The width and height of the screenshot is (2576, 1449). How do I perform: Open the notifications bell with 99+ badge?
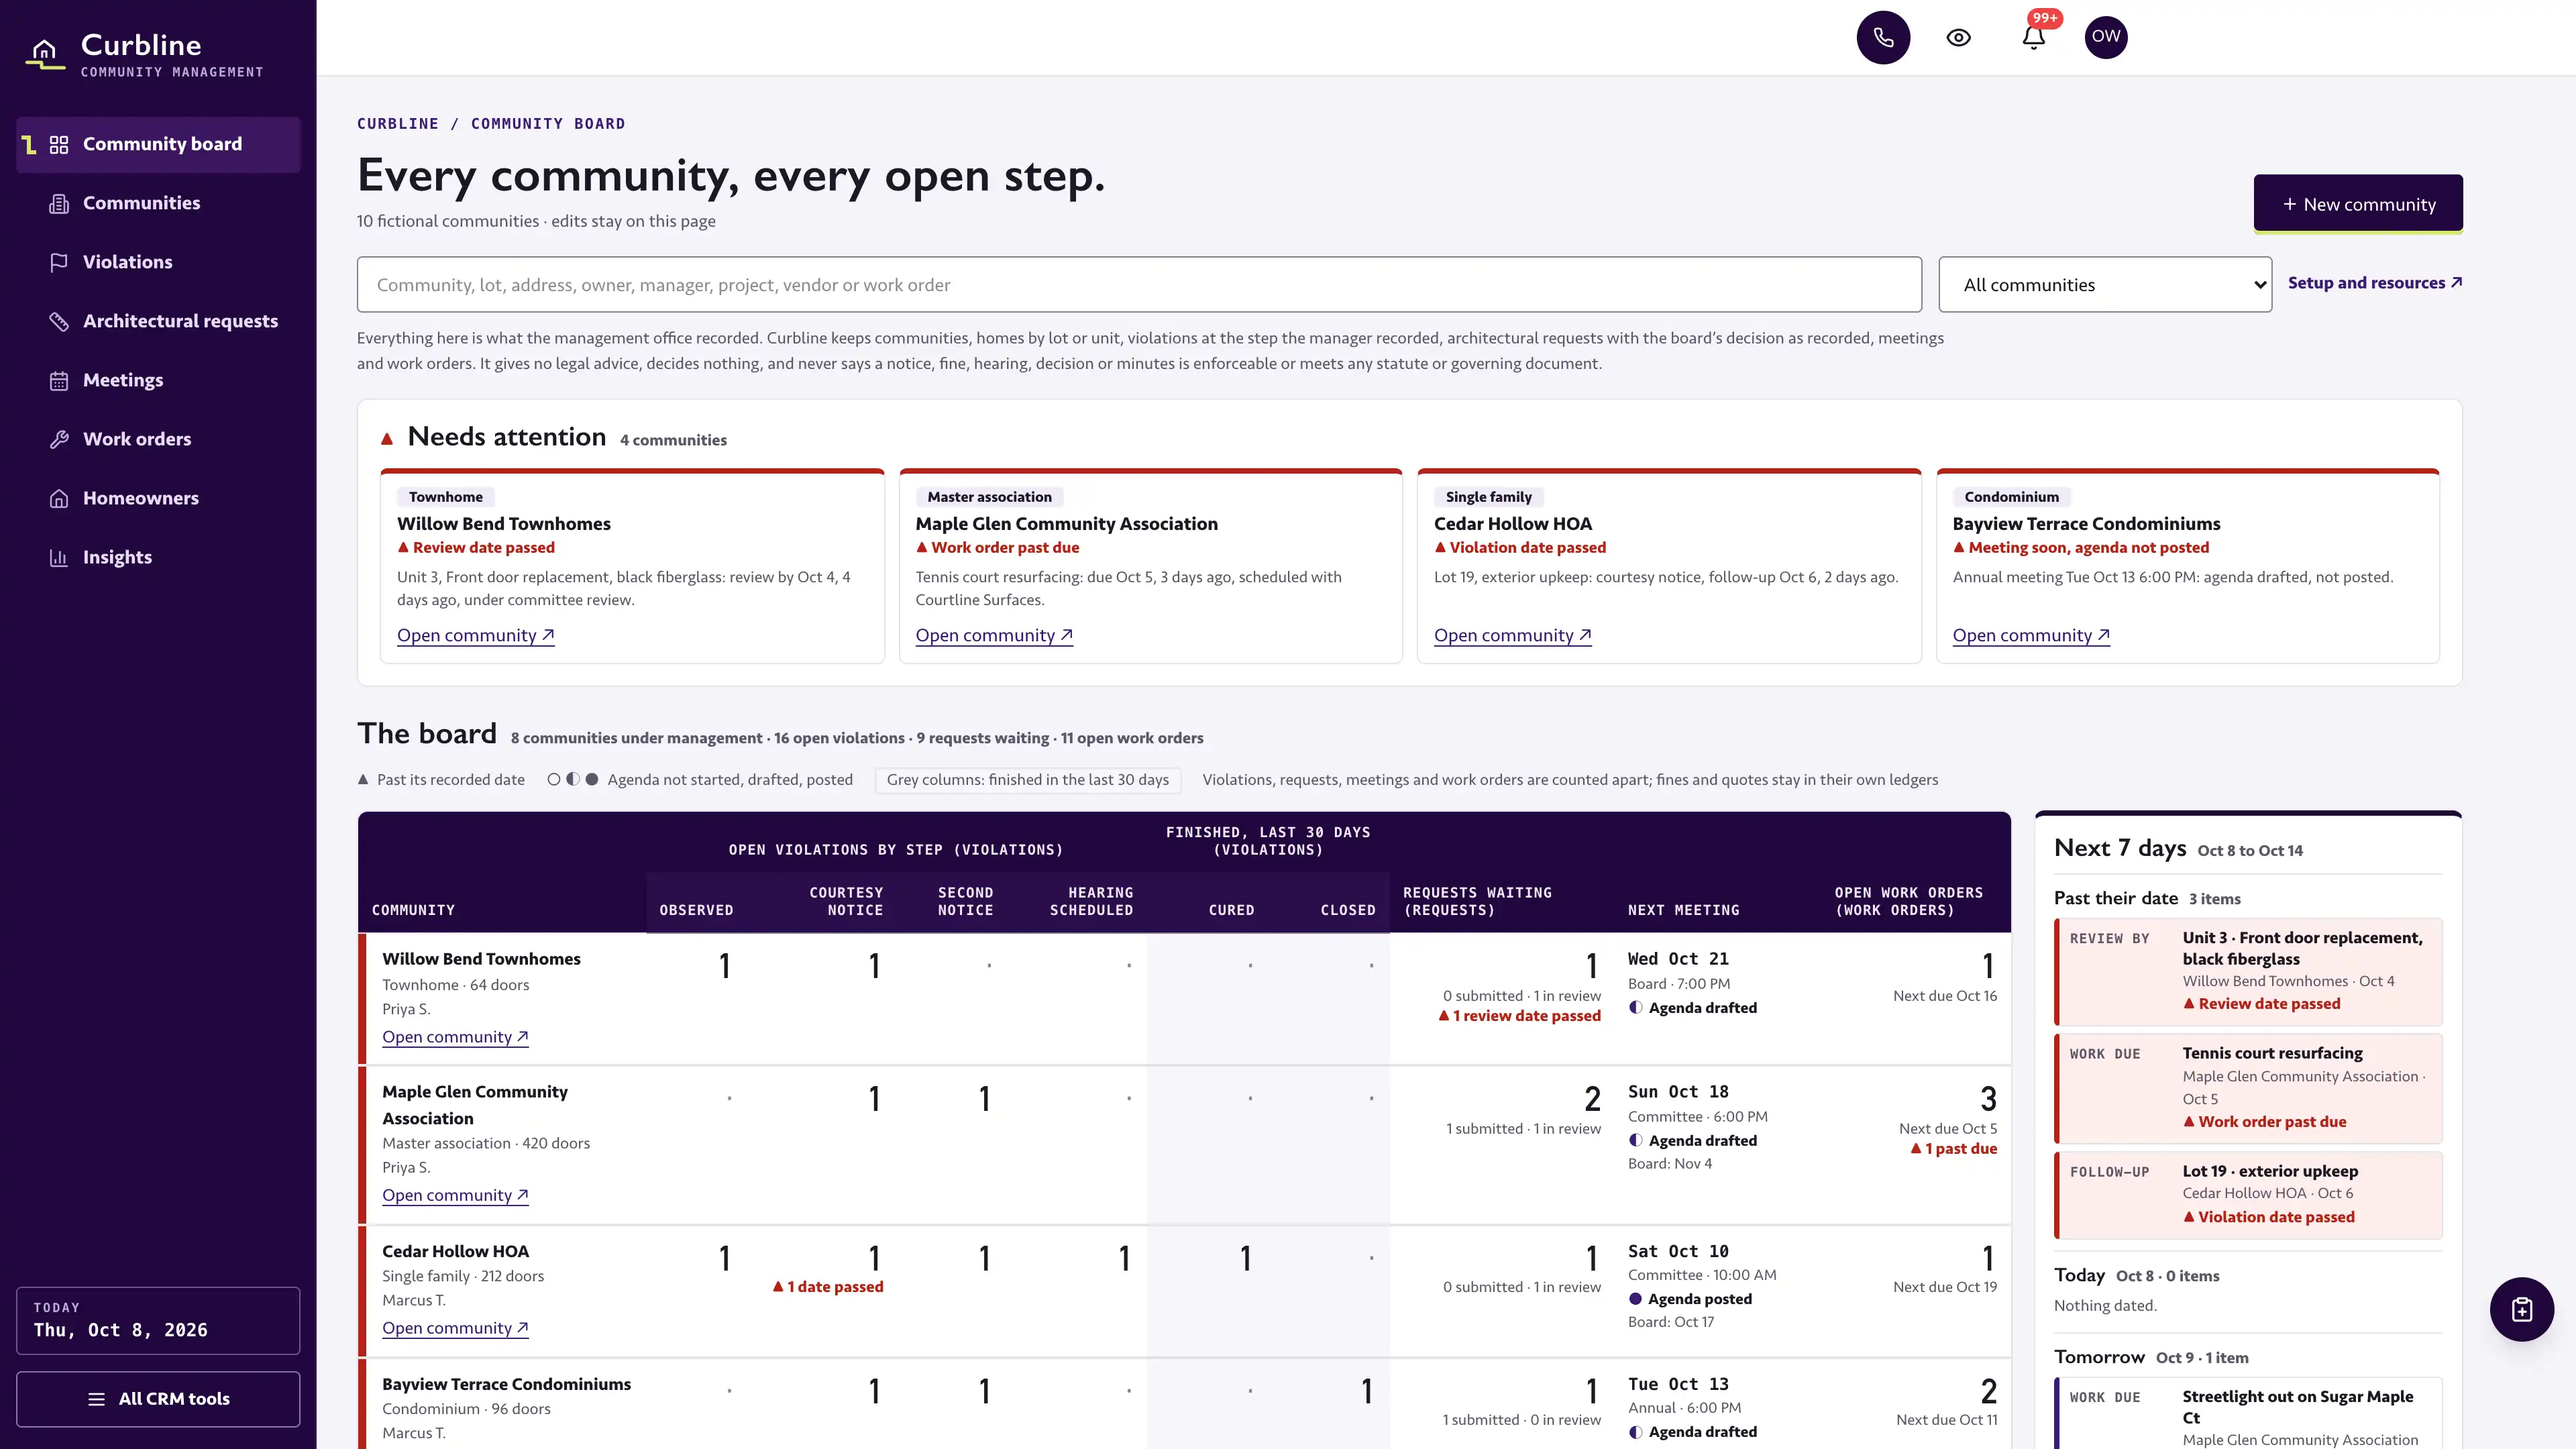(x=2033, y=37)
